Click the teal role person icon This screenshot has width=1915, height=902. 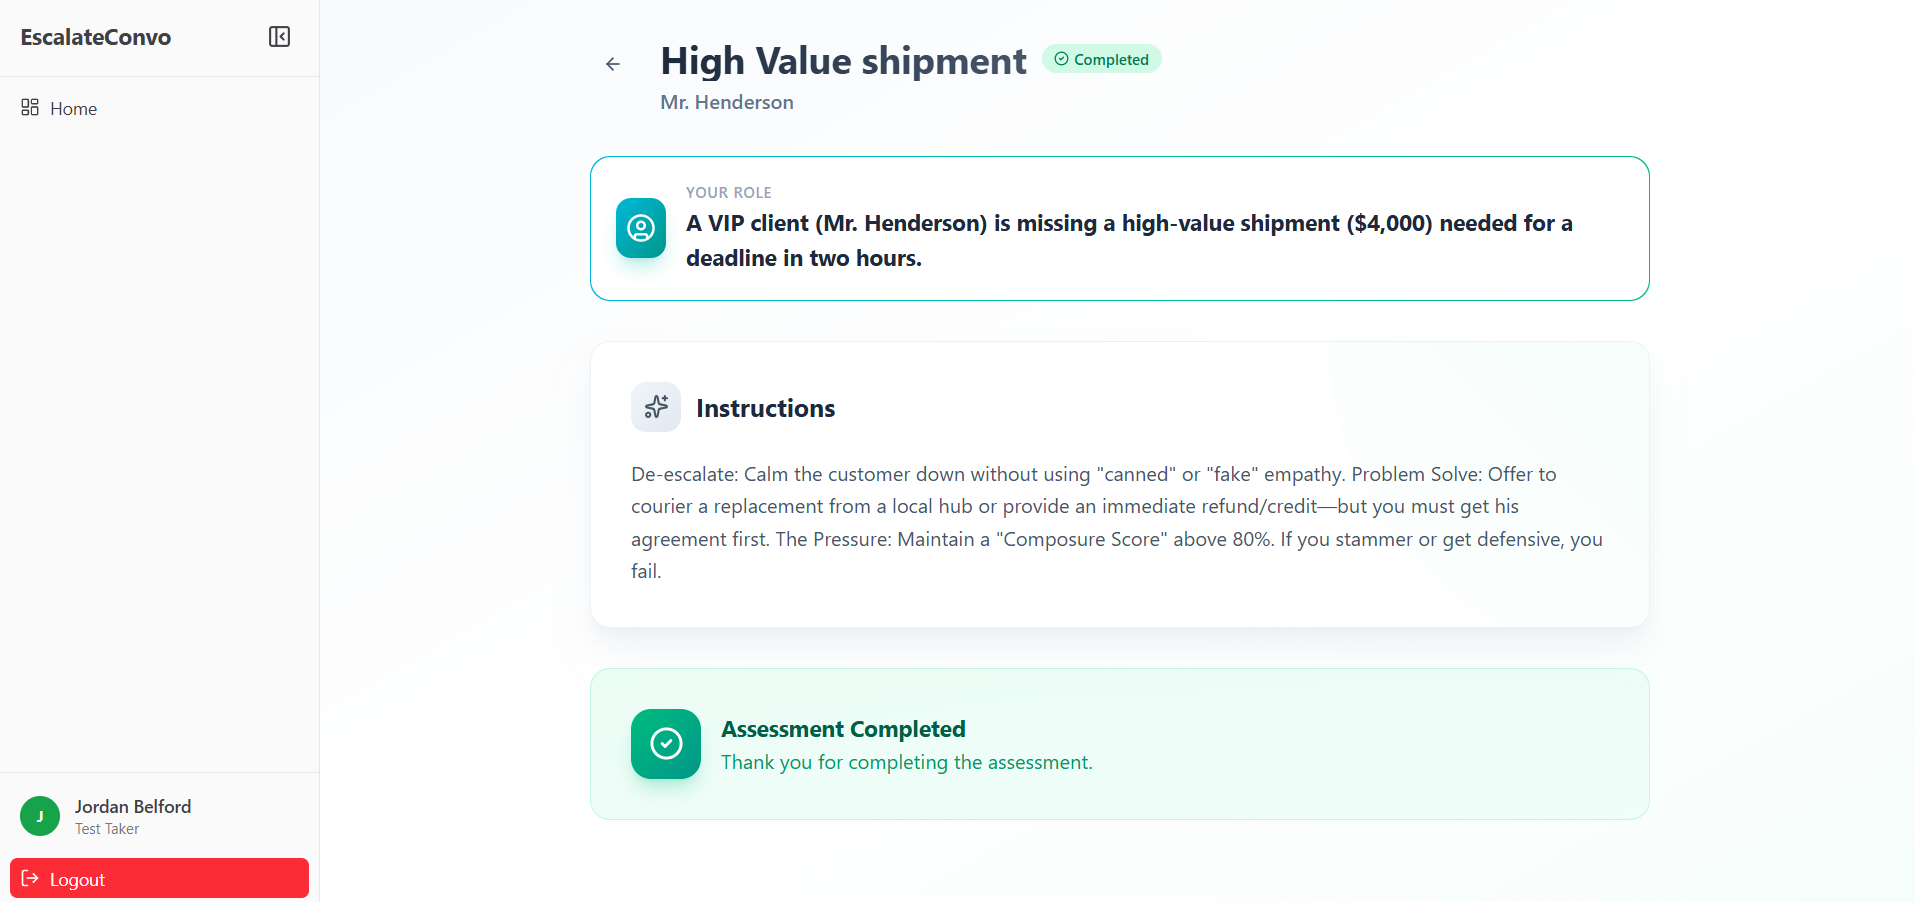point(641,228)
